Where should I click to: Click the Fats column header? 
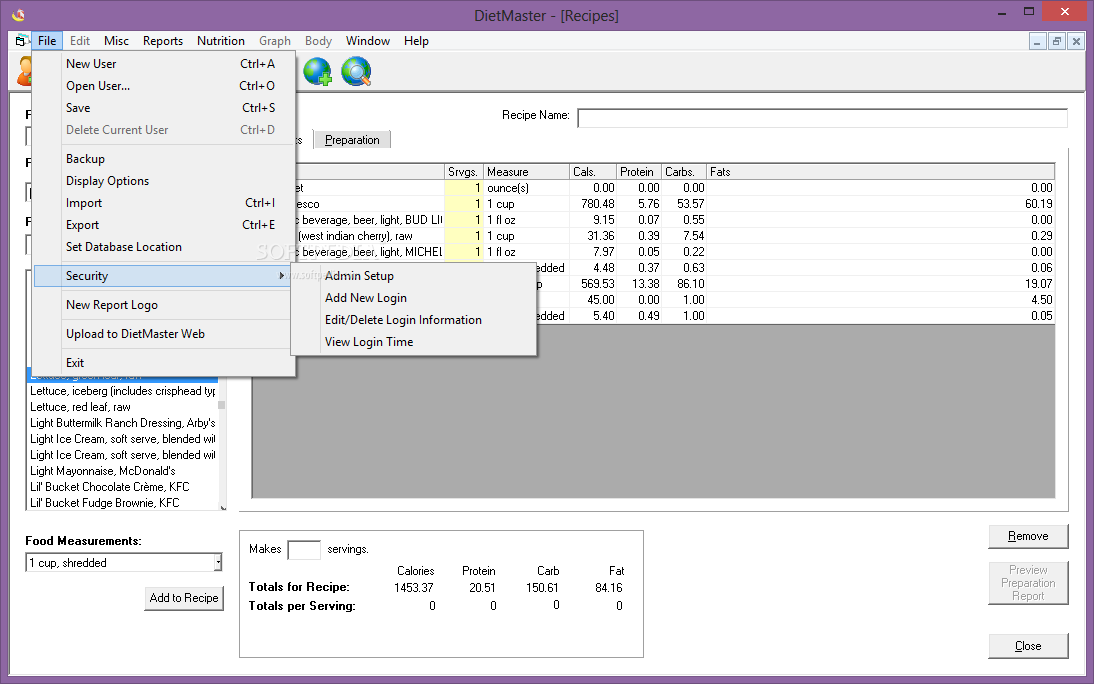coord(881,172)
